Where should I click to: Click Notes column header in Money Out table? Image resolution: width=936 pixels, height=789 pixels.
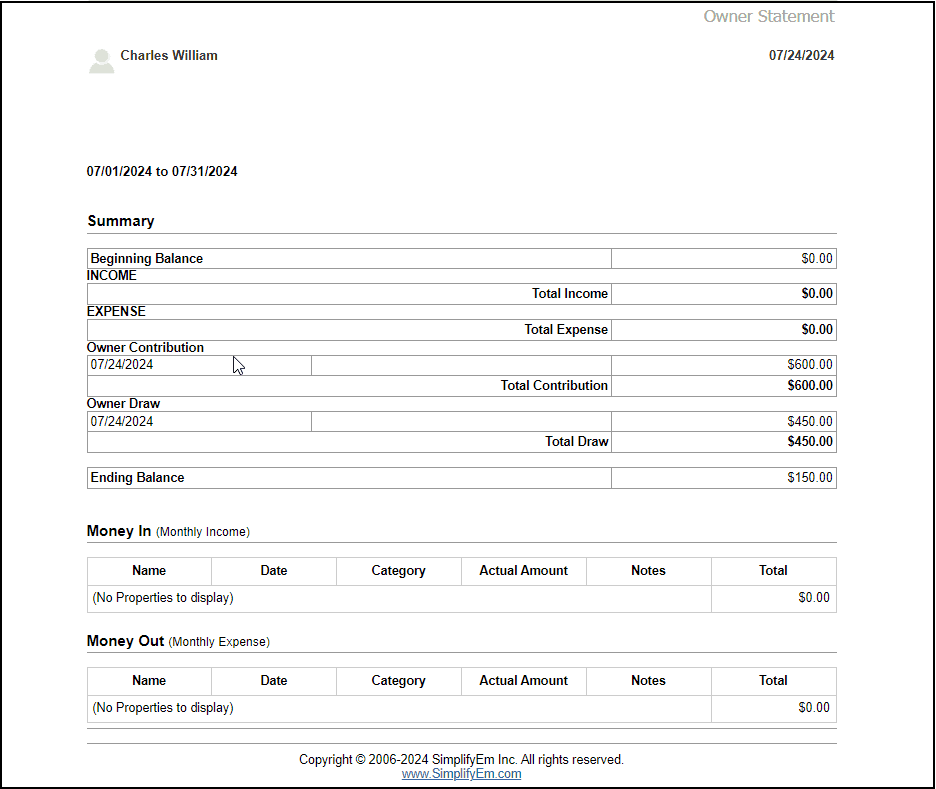coord(648,681)
